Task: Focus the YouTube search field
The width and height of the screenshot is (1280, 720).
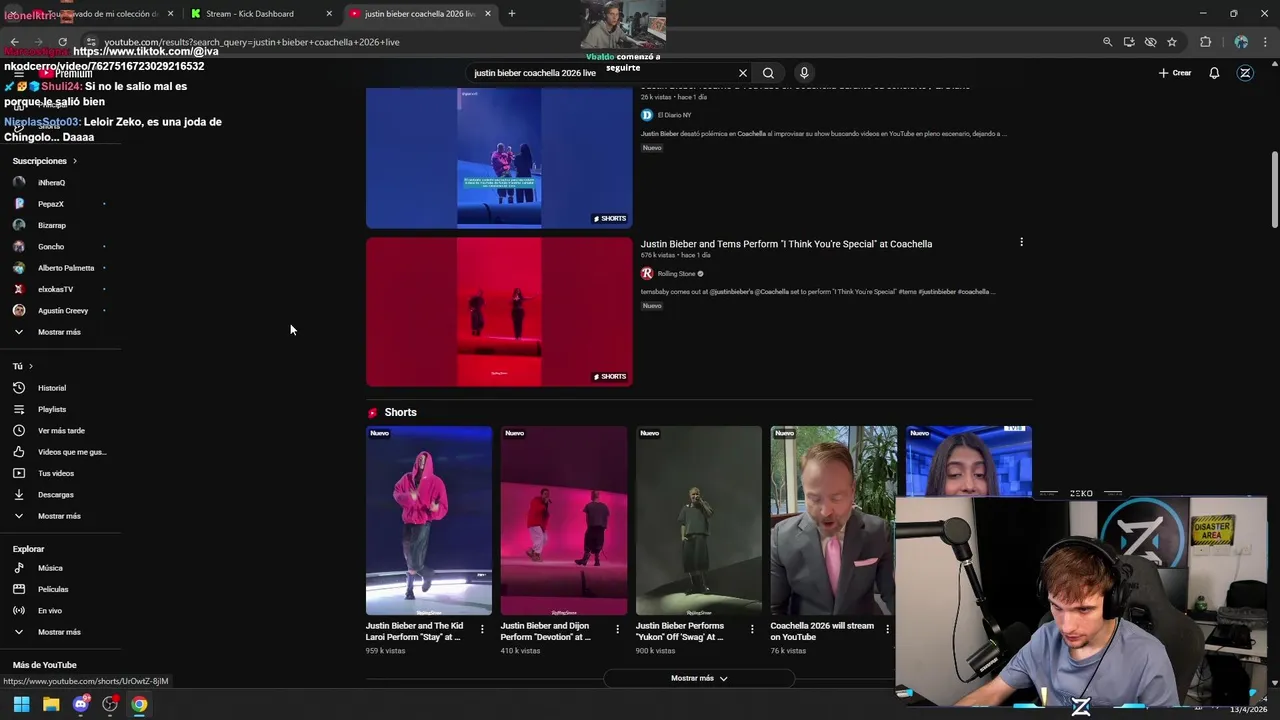Action: pyautogui.click(x=602, y=73)
